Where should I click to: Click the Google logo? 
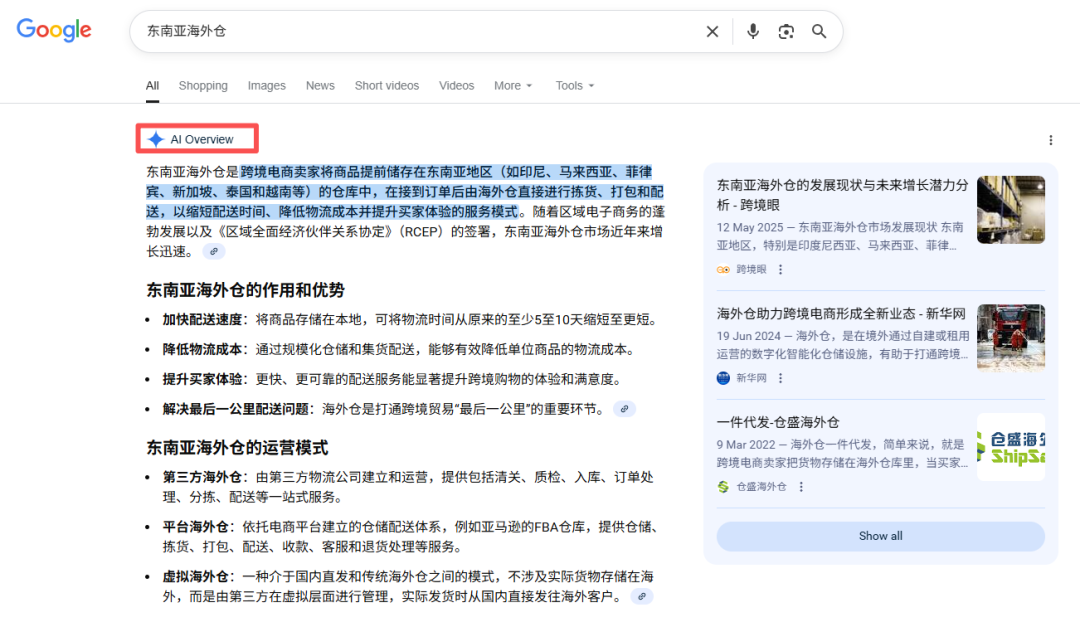(54, 30)
